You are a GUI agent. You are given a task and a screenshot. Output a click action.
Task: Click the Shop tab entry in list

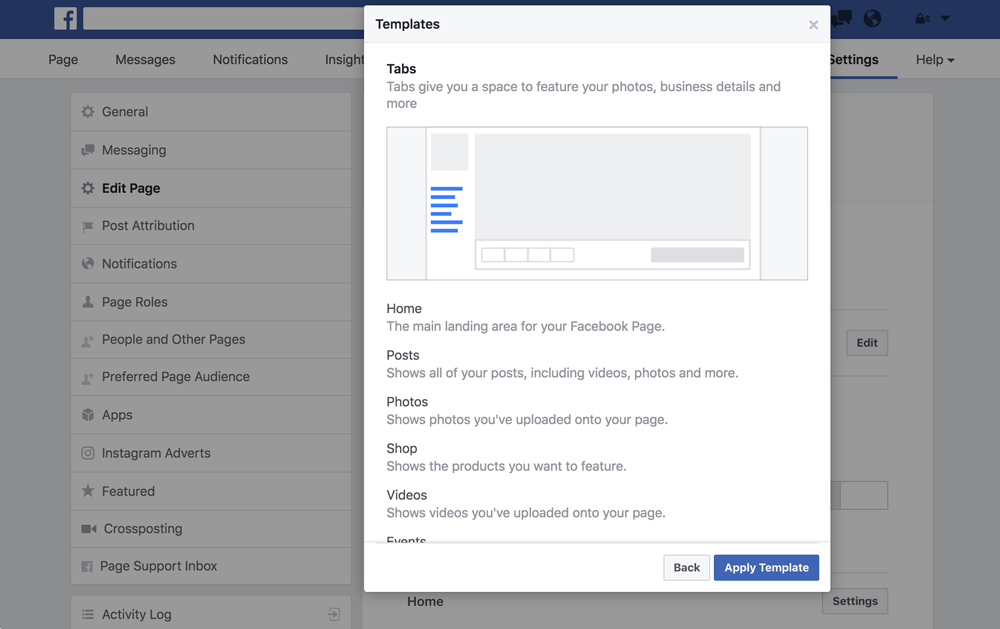(506, 457)
